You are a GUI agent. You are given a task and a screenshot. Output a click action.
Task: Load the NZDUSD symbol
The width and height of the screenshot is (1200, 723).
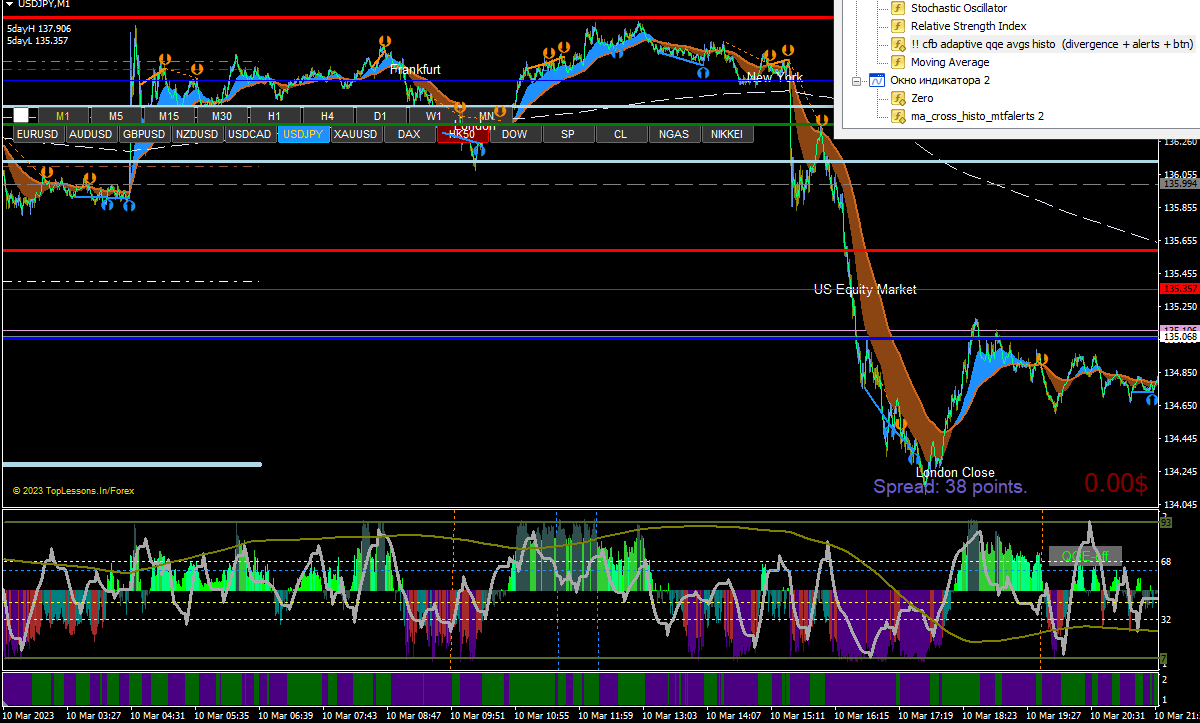click(197, 134)
